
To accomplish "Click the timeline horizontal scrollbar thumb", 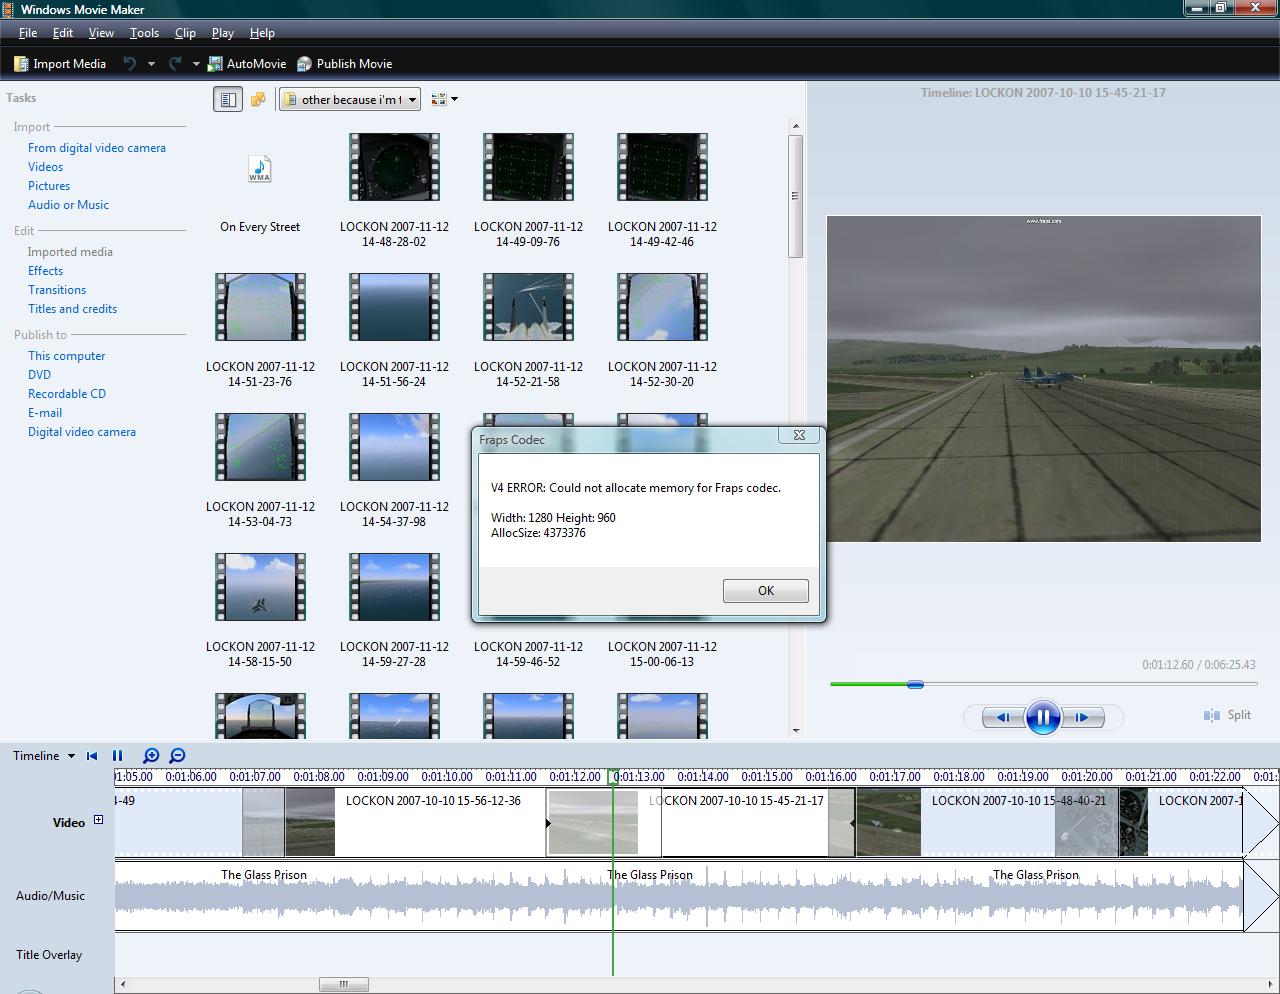I will pyautogui.click(x=343, y=984).
